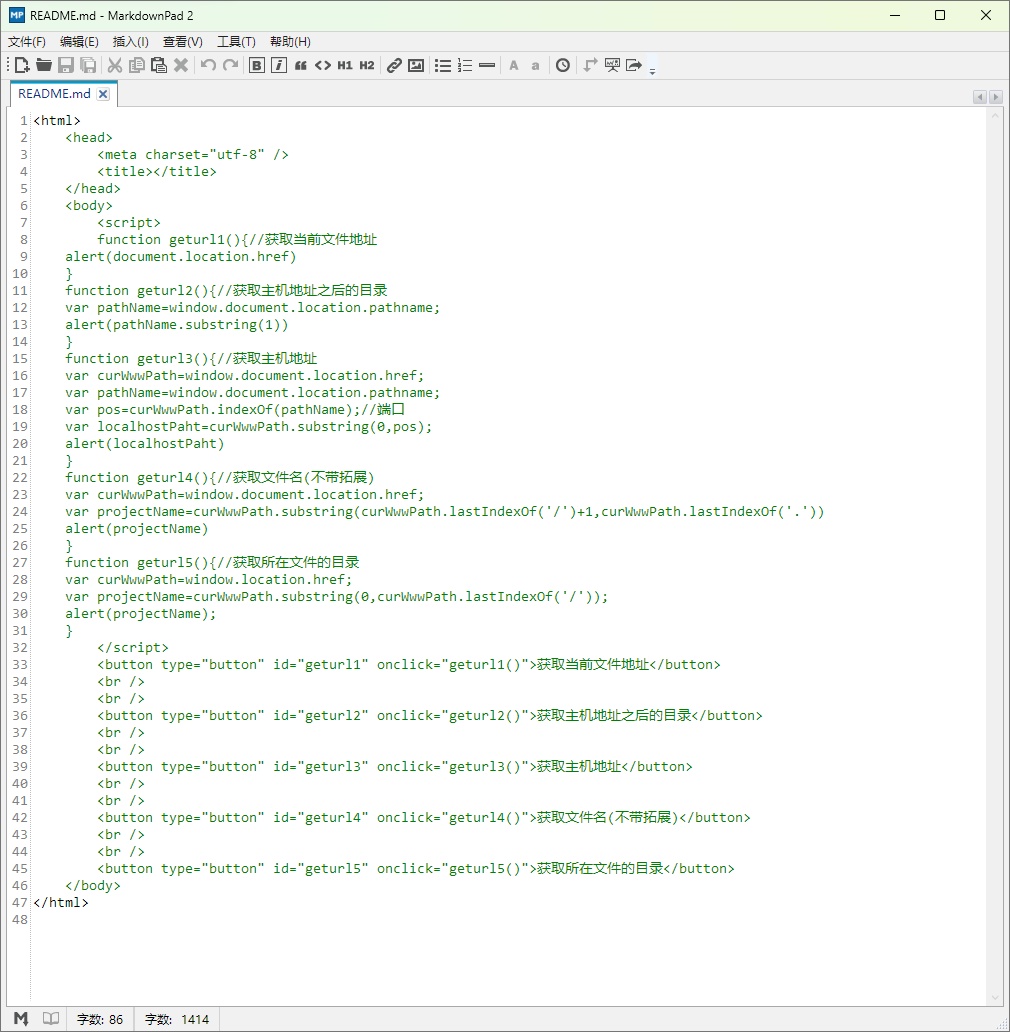This screenshot has width=1010, height=1032.
Task: Click the closing </body> tag line
Action: click(93, 885)
